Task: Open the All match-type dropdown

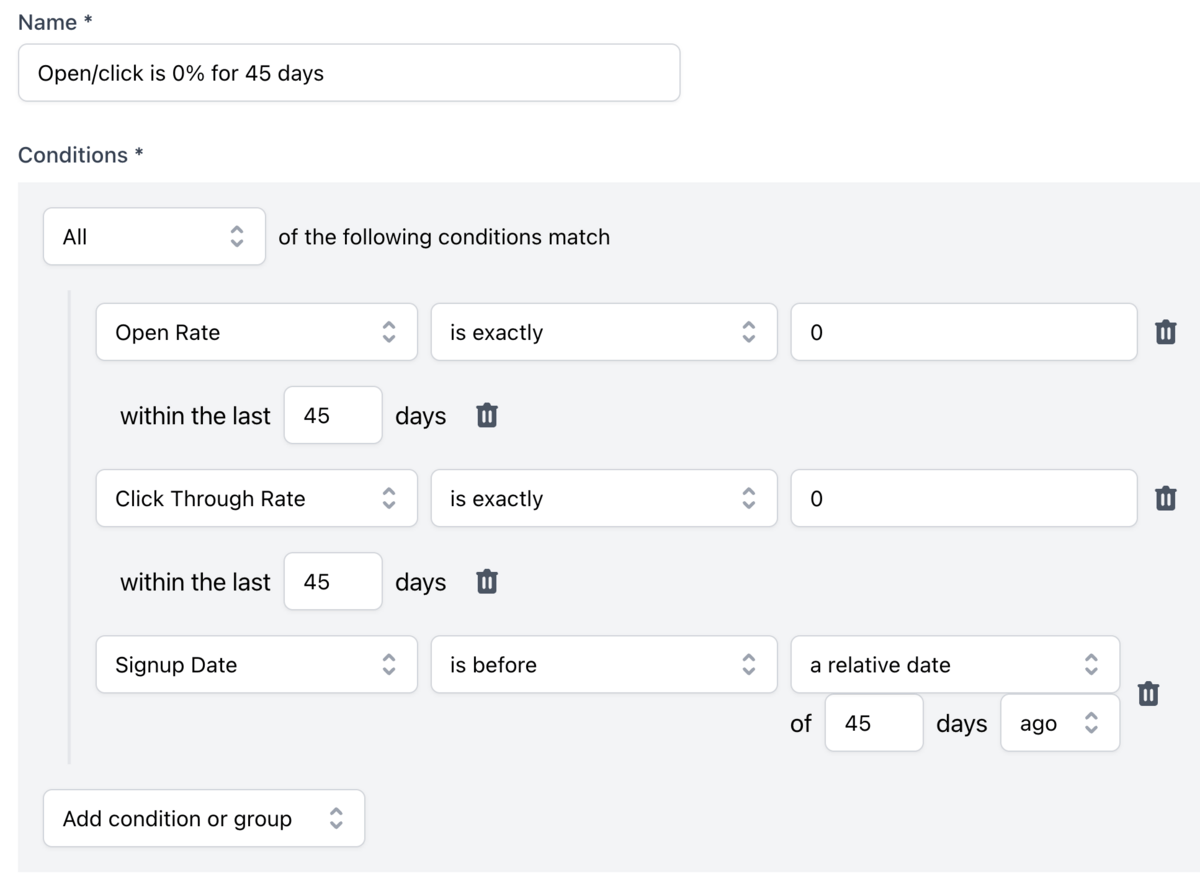Action: pyautogui.click(x=154, y=237)
